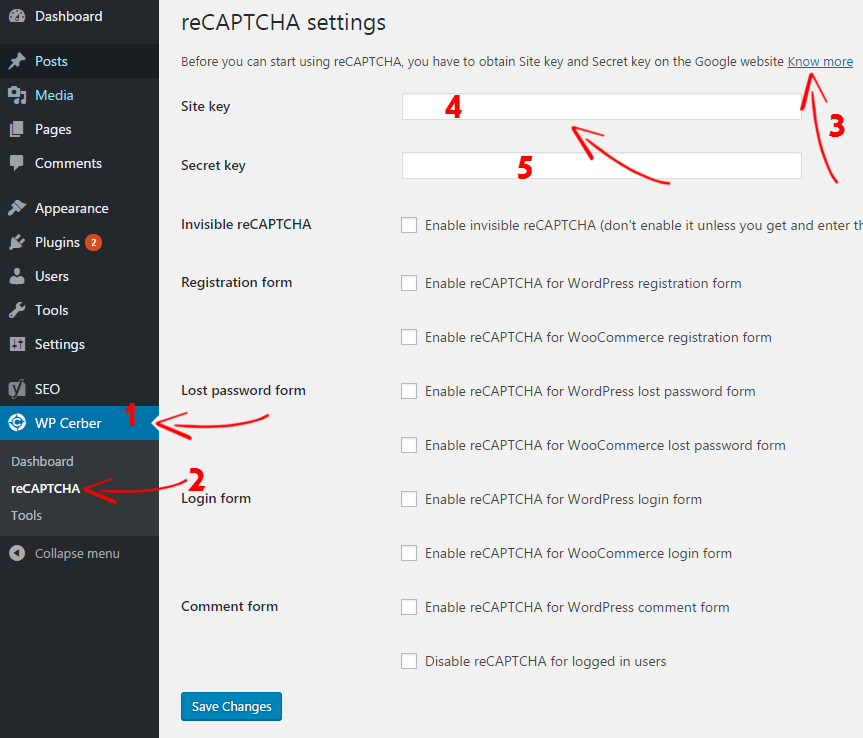863x738 pixels.
Task: Click the Save Changes button
Action: coord(231,706)
